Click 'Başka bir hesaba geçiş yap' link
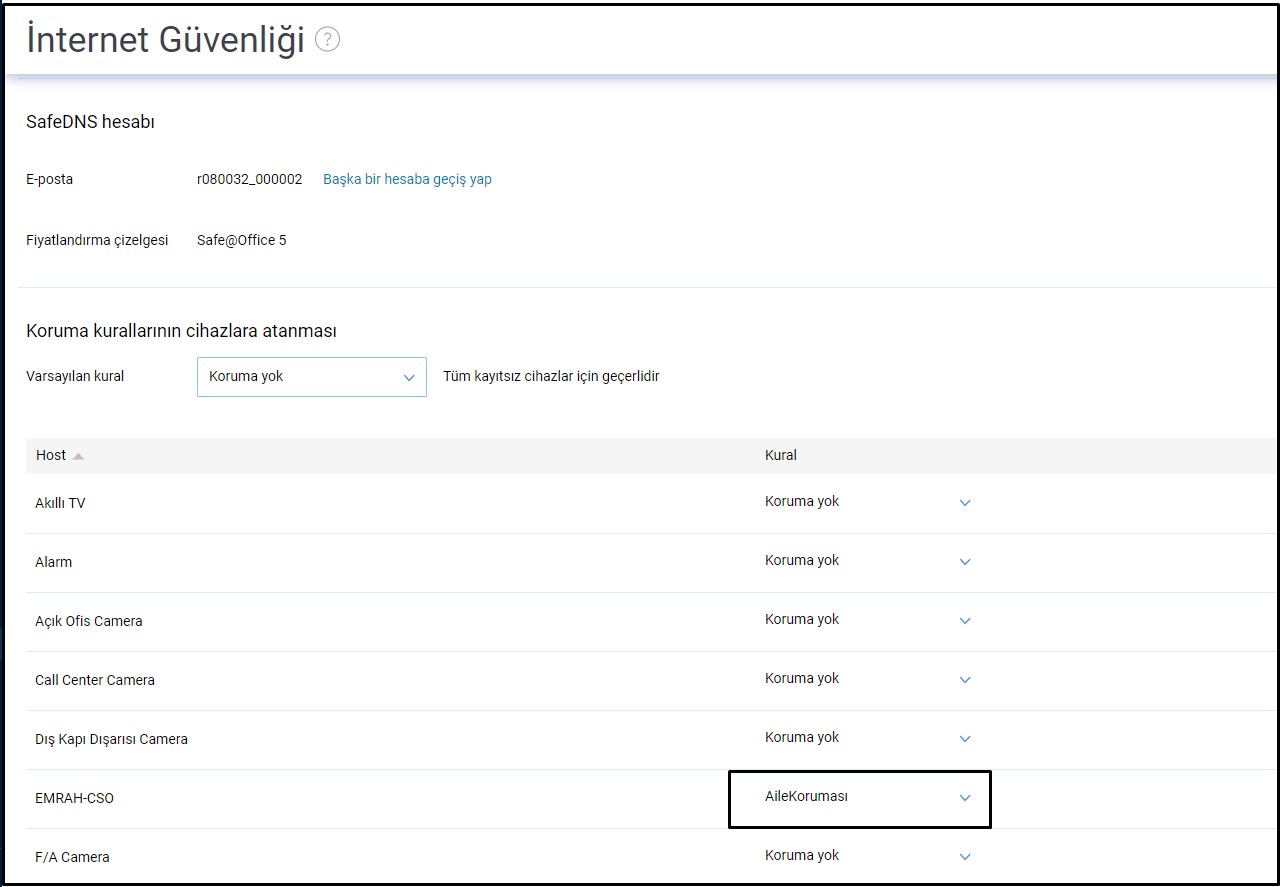The height and width of the screenshot is (887, 1280). [x=407, y=179]
